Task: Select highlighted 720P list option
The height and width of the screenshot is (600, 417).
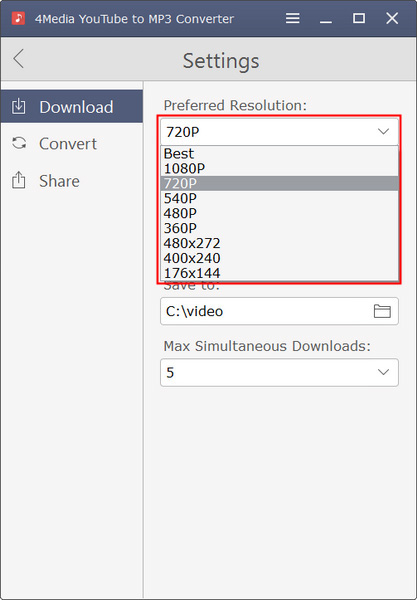Action: coord(280,183)
